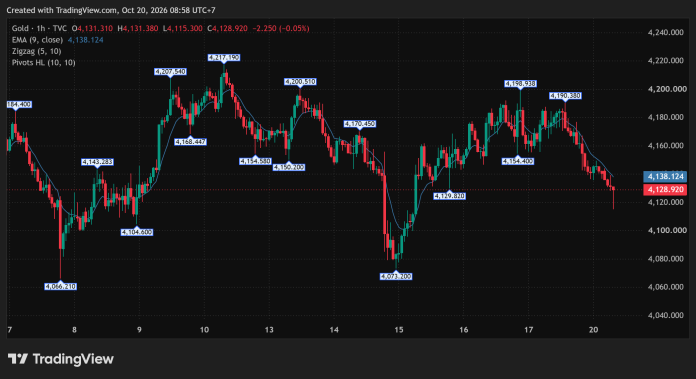Click the EMA (9, close) indicator legend

(37, 40)
